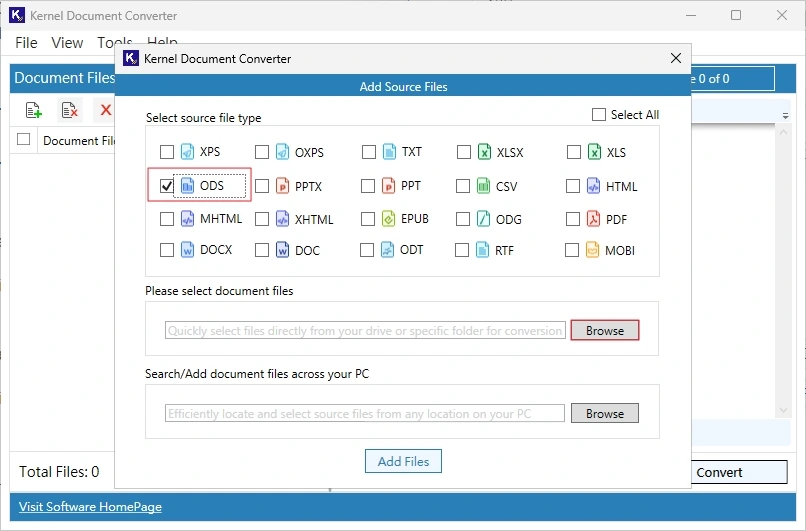The image size is (806, 531).
Task: Click the DOCX Word icon
Action: coord(188,250)
